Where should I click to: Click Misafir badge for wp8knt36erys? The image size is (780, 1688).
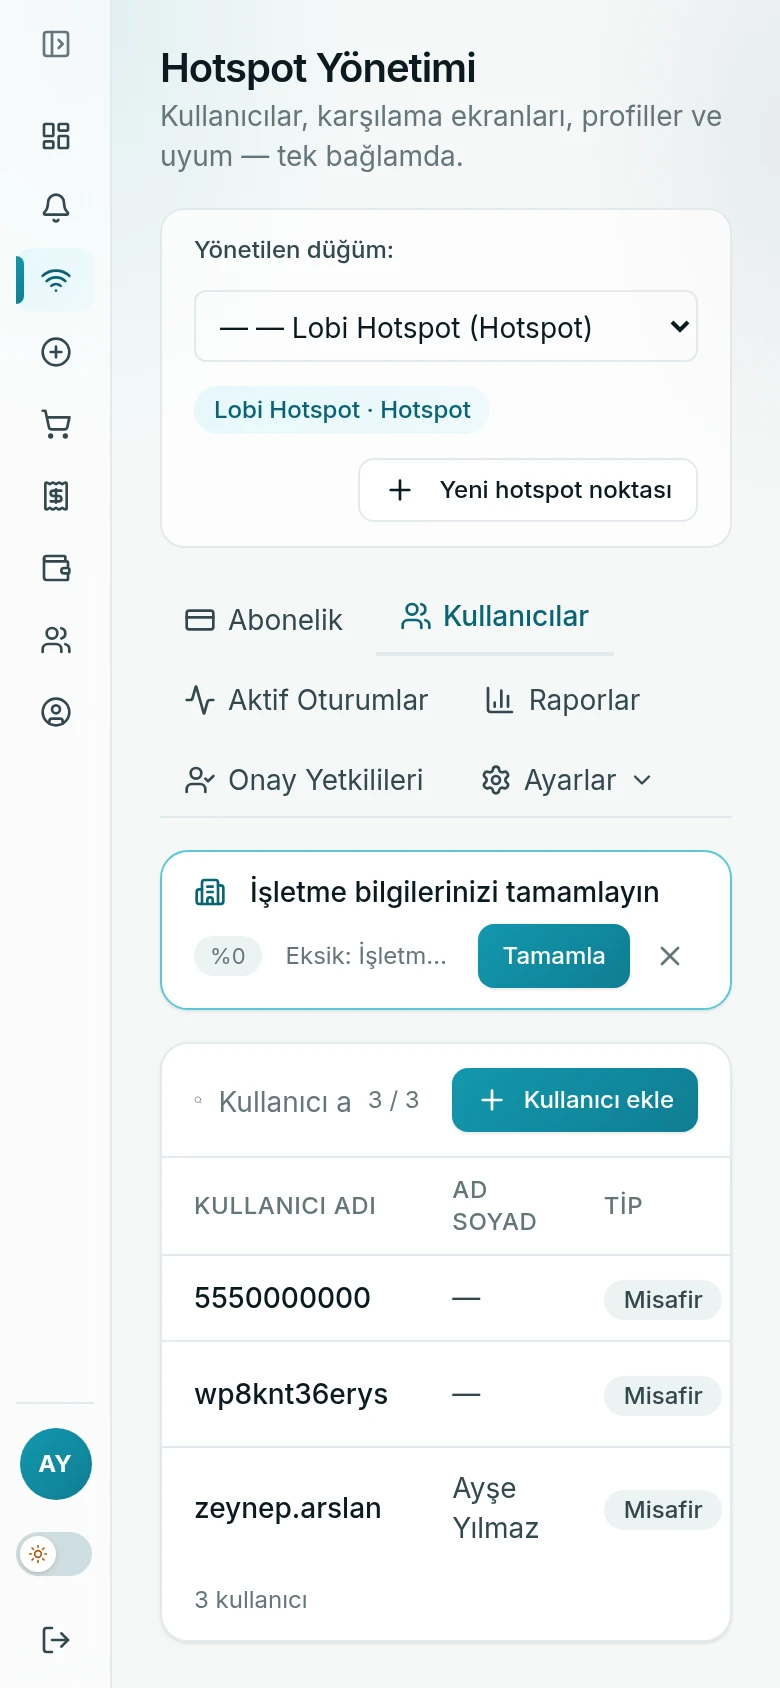click(663, 1395)
